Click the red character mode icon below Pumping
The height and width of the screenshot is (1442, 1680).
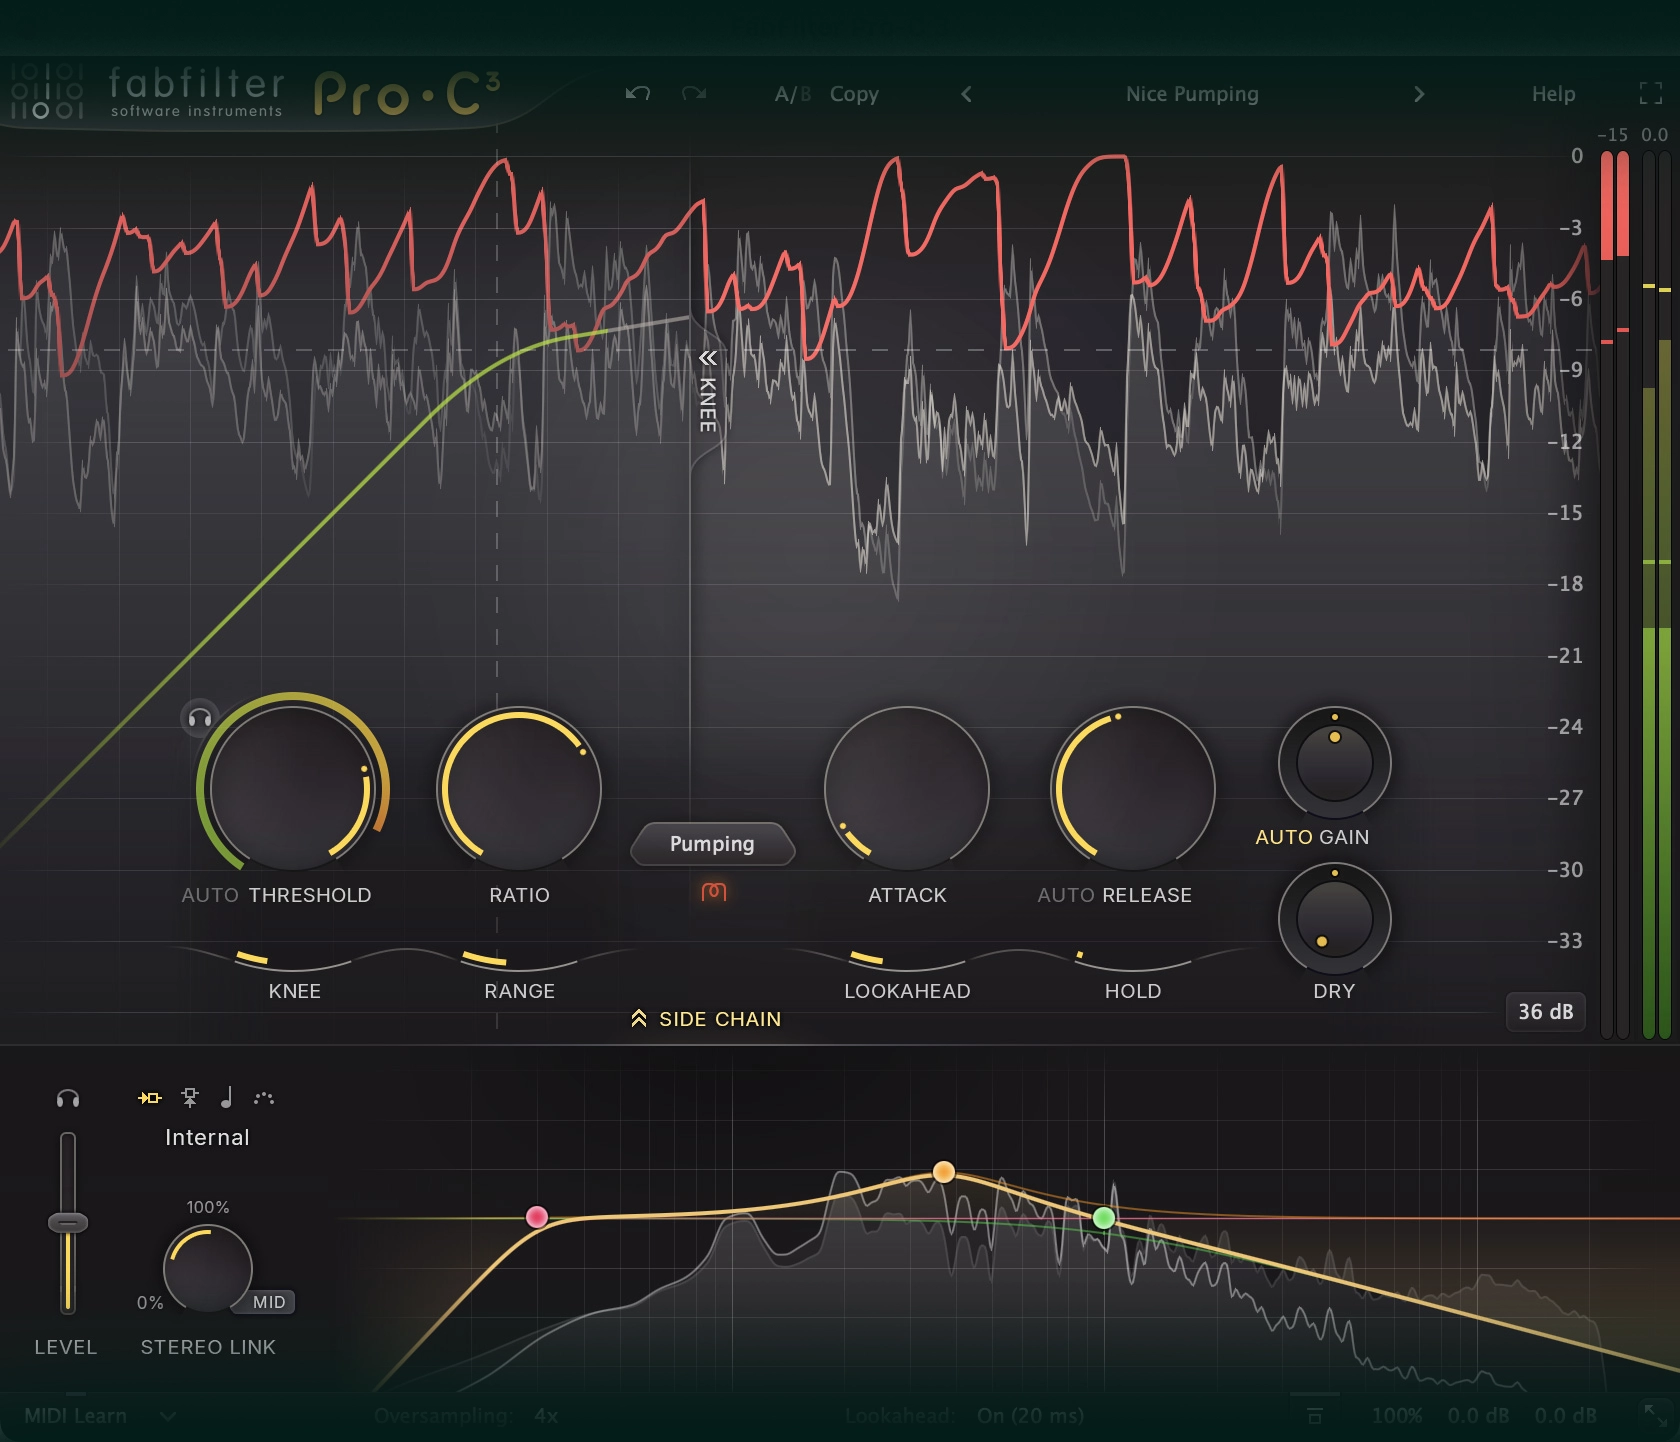(x=713, y=891)
